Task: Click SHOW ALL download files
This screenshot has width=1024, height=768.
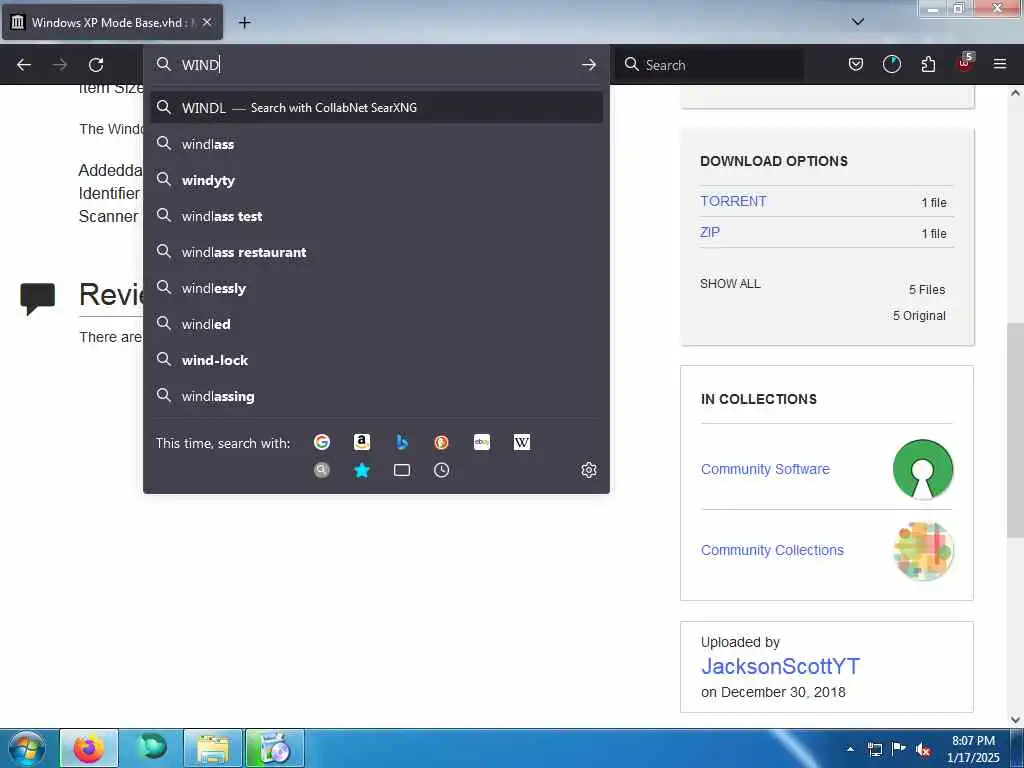Action: tap(730, 283)
